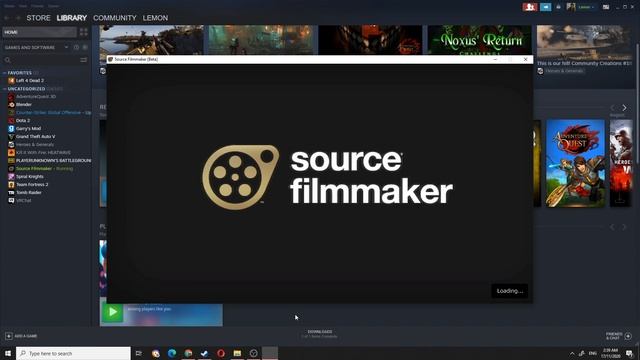Open the COMMUNITY tab

click(115, 18)
